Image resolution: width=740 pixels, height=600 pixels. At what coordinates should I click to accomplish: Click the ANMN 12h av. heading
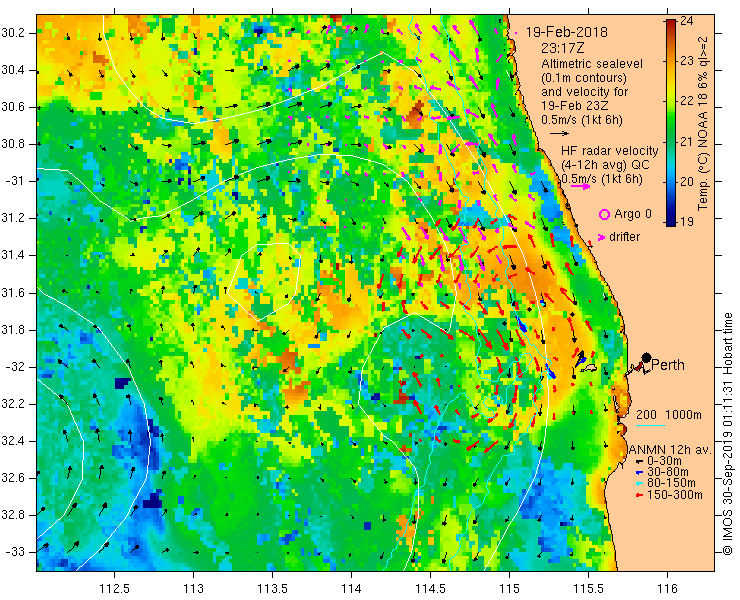coord(670,450)
